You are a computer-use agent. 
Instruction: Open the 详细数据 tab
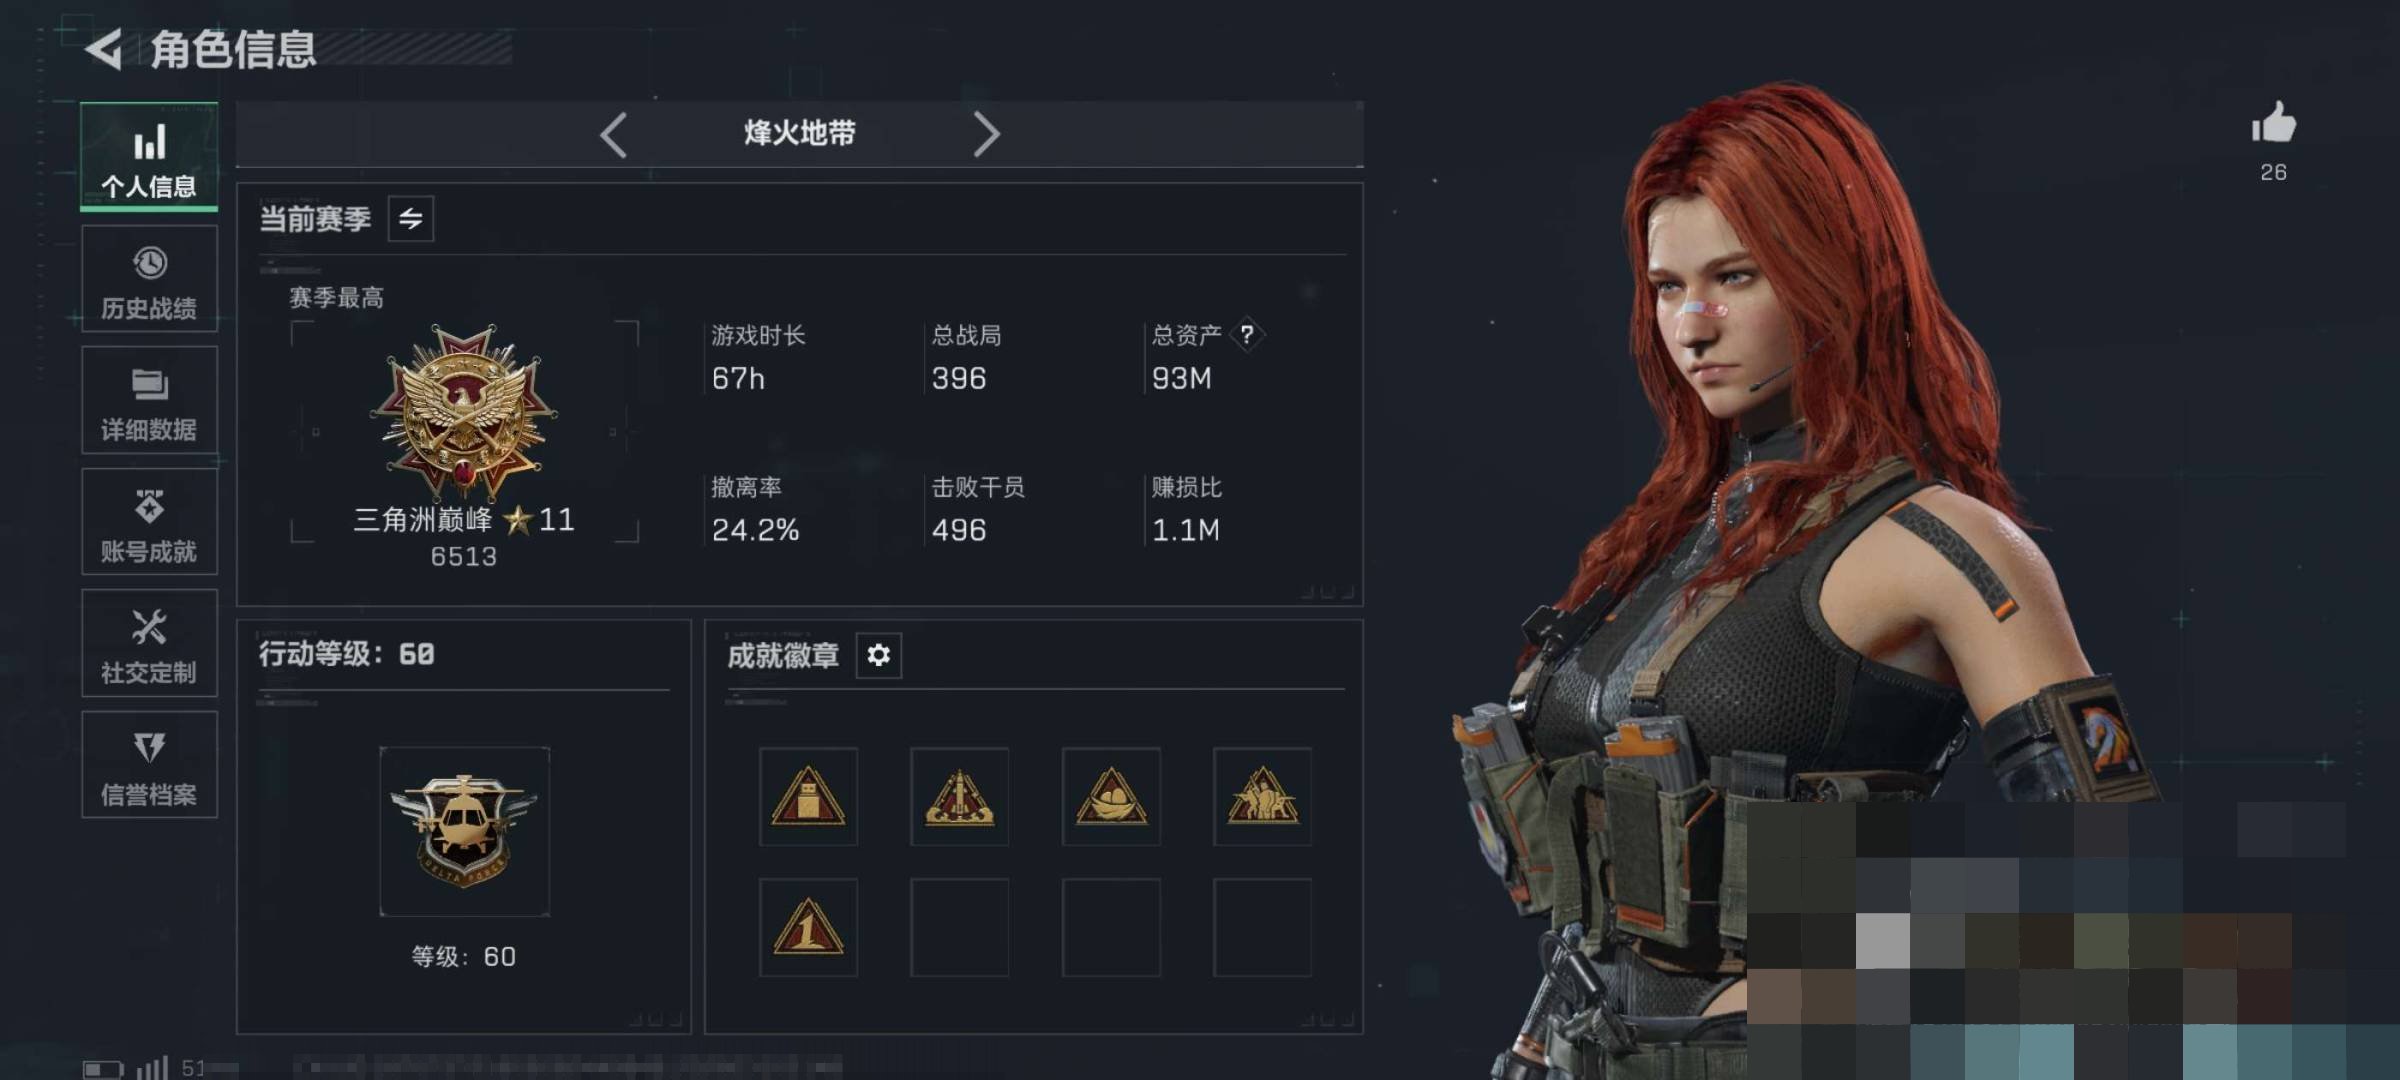click(x=149, y=401)
